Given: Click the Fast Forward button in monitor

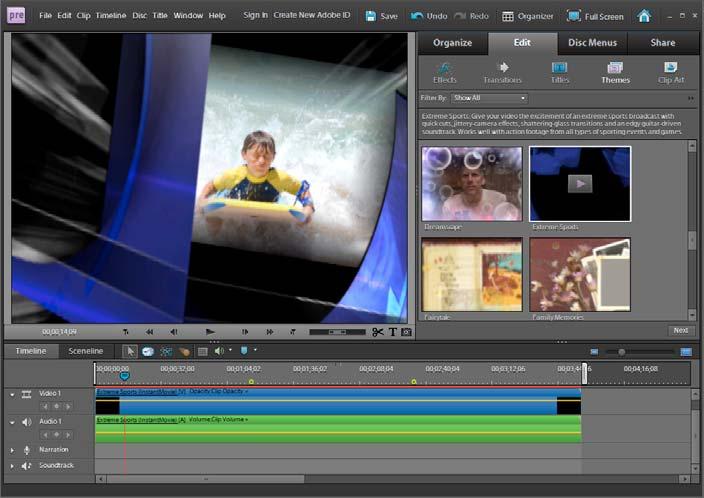Looking at the screenshot, I should [x=269, y=332].
